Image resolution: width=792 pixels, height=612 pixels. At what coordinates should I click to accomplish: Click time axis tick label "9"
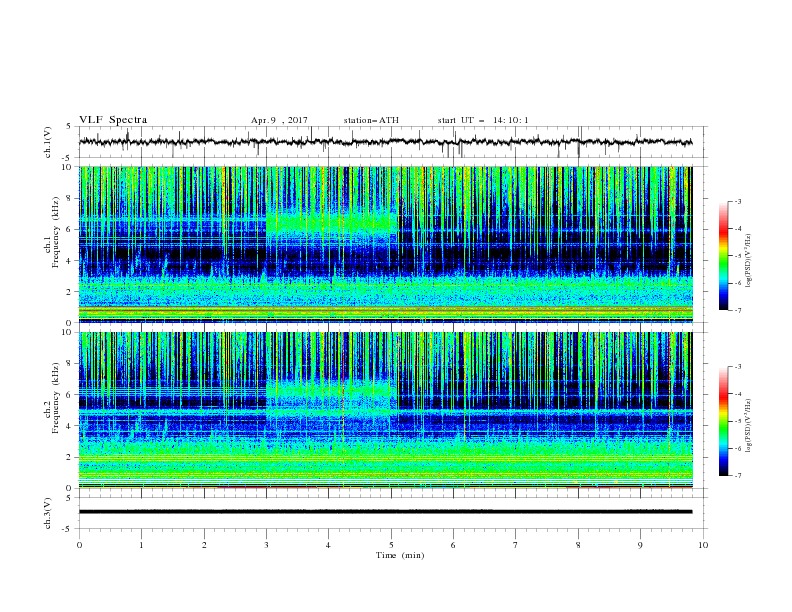point(640,545)
